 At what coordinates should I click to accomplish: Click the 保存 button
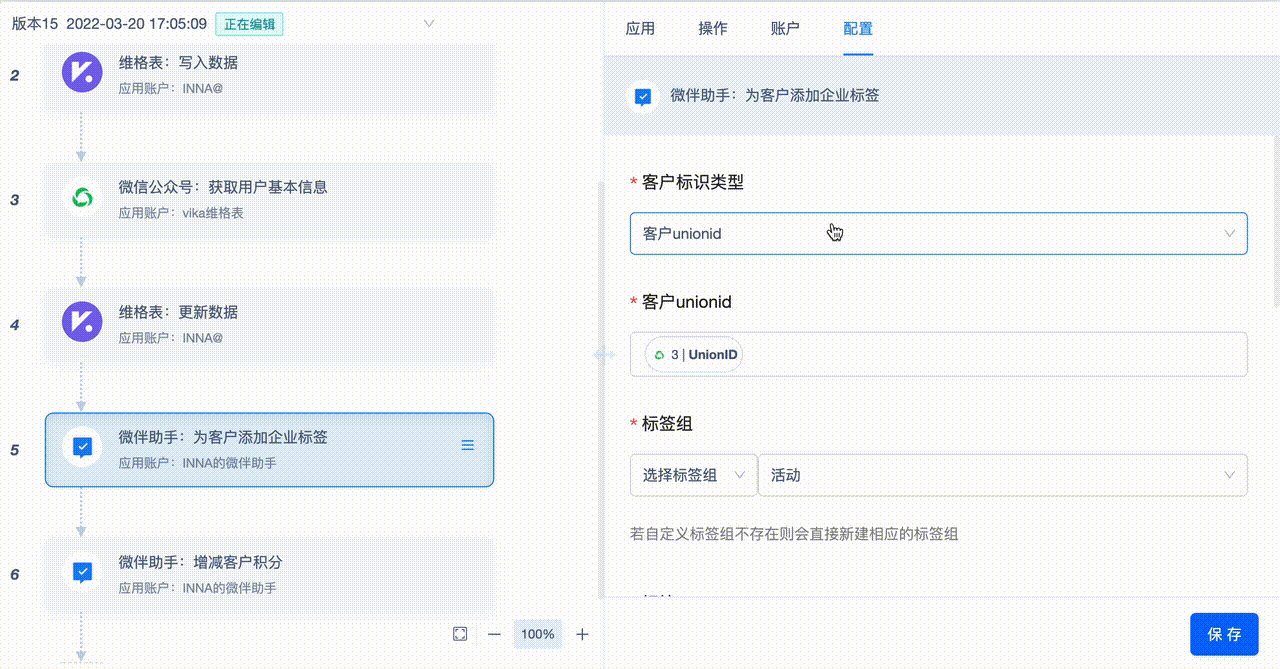coord(1224,634)
